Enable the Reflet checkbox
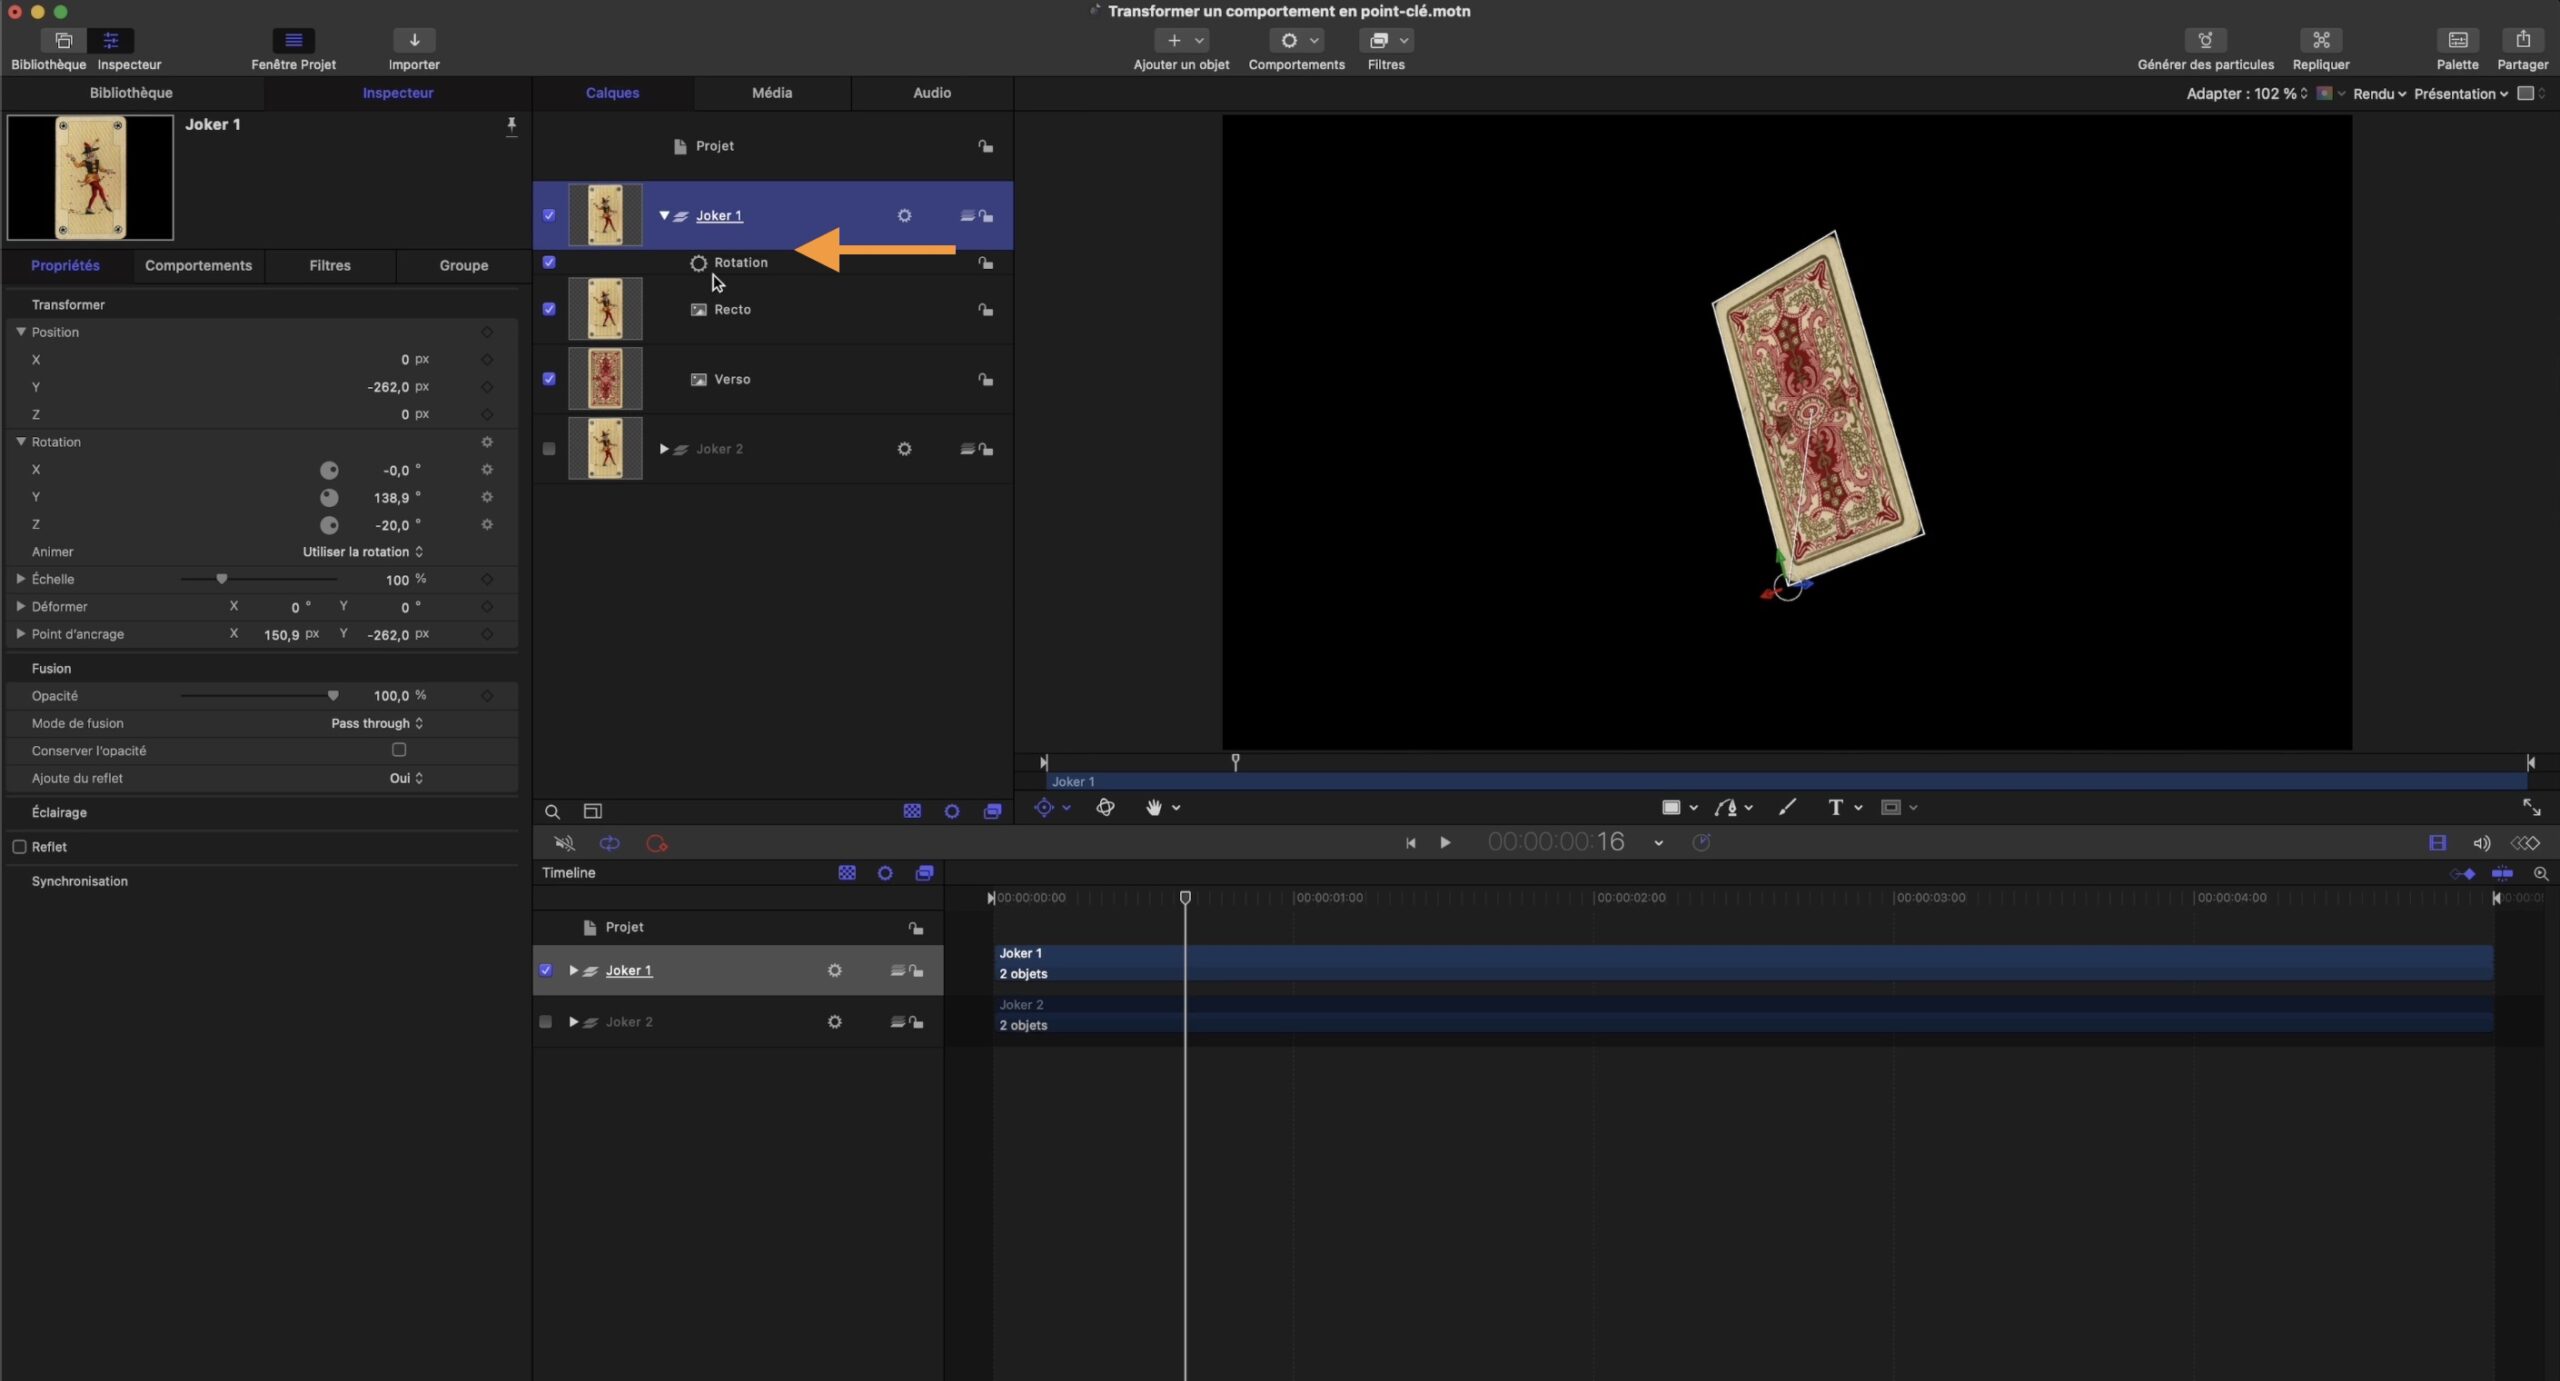Viewport: 2560px width, 1381px height. pyautogui.click(x=19, y=848)
